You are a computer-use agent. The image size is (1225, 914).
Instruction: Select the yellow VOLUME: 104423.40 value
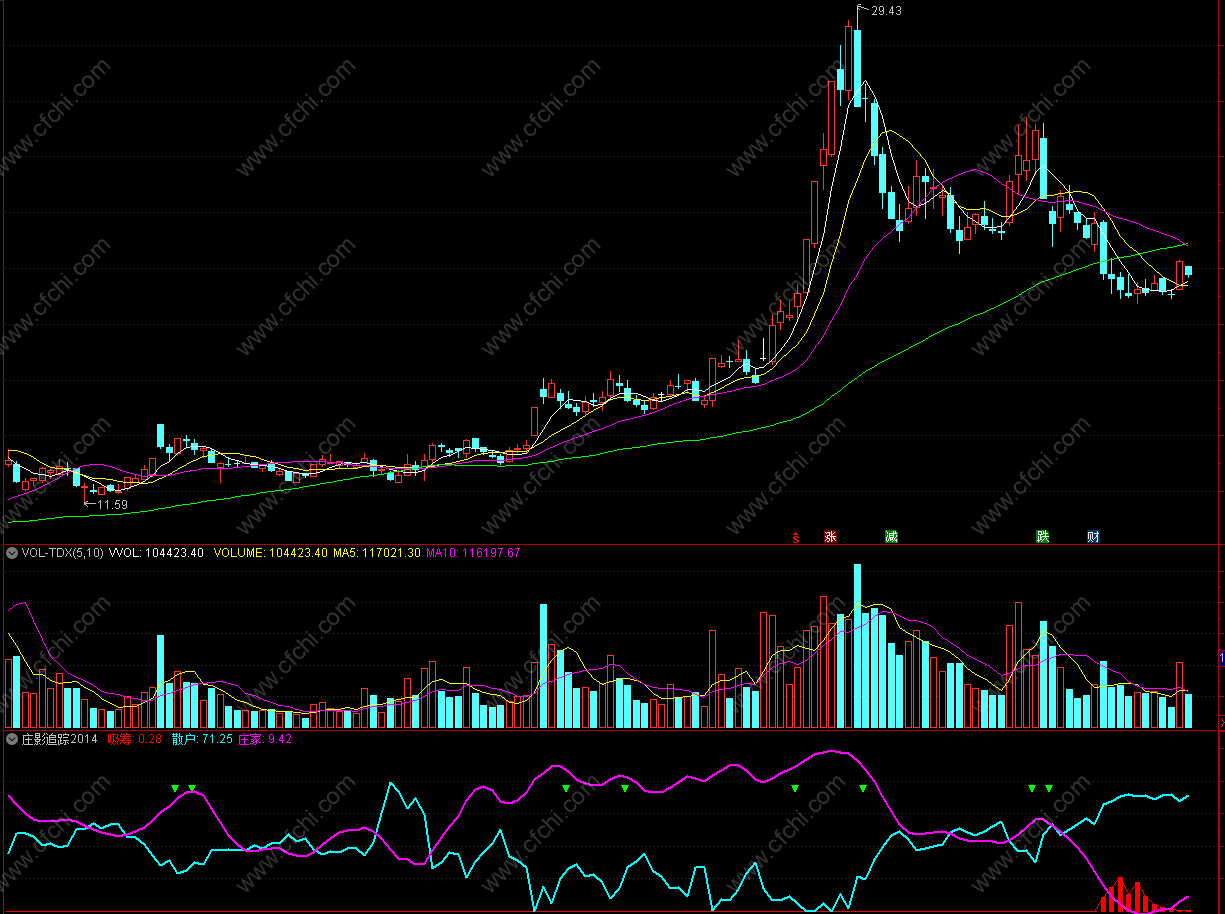[x=270, y=552]
